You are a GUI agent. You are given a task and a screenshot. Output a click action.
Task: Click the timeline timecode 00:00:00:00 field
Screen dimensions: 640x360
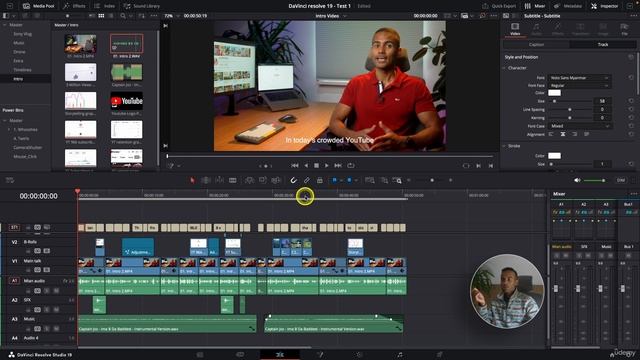point(38,196)
